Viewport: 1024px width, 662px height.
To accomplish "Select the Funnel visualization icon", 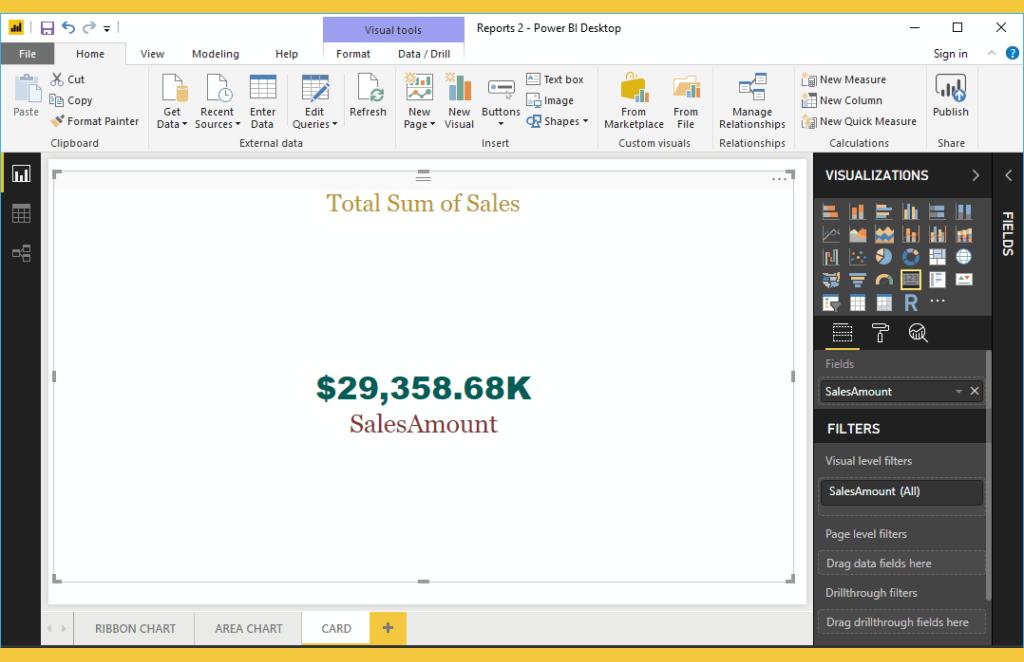I will tap(858, 280).
